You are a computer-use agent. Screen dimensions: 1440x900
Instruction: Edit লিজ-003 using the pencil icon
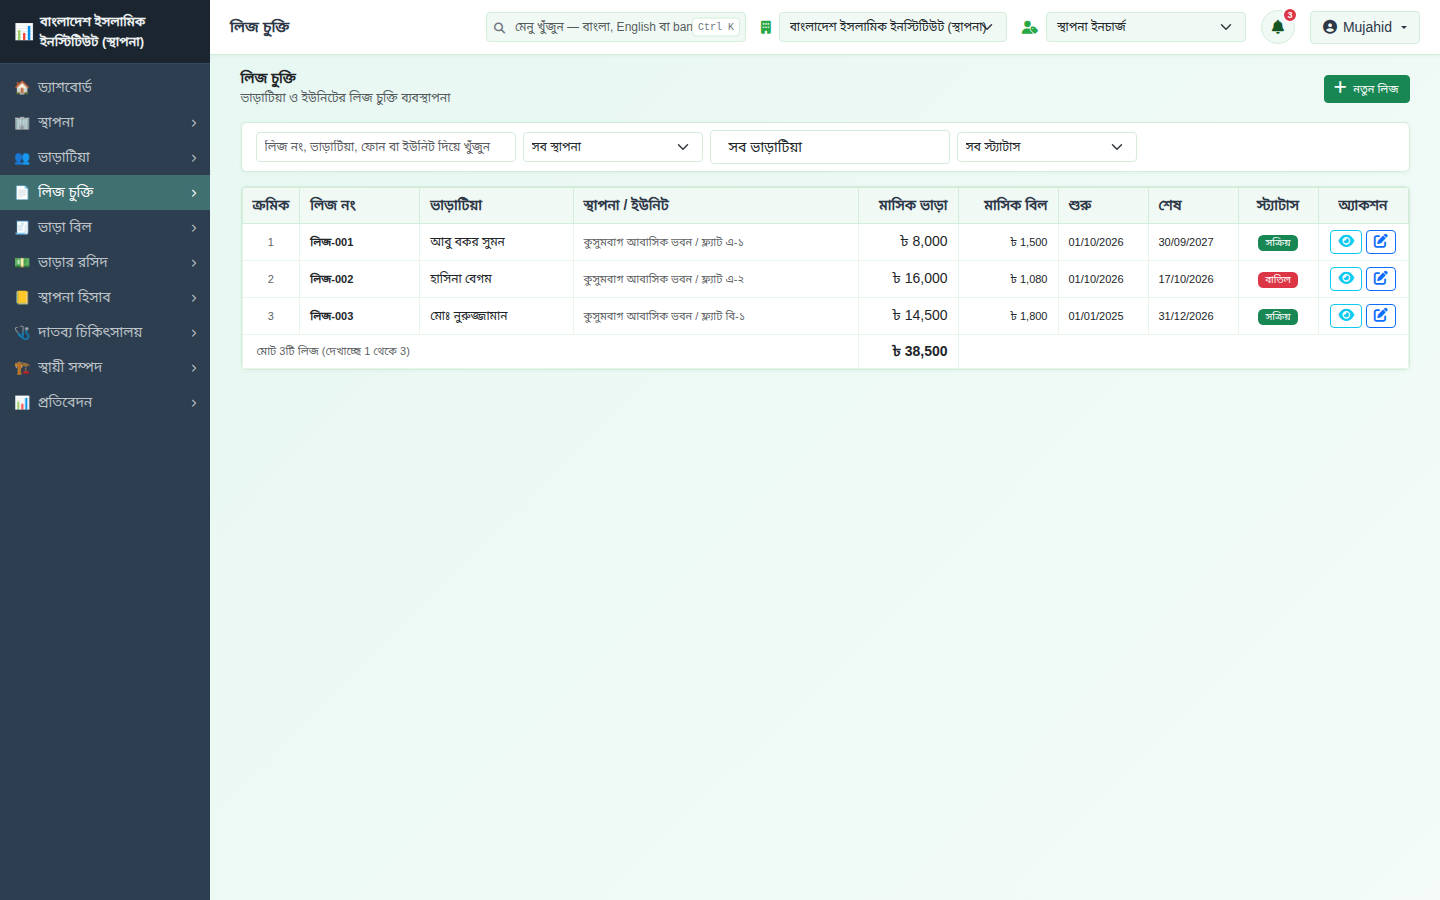pos(1381,316)
